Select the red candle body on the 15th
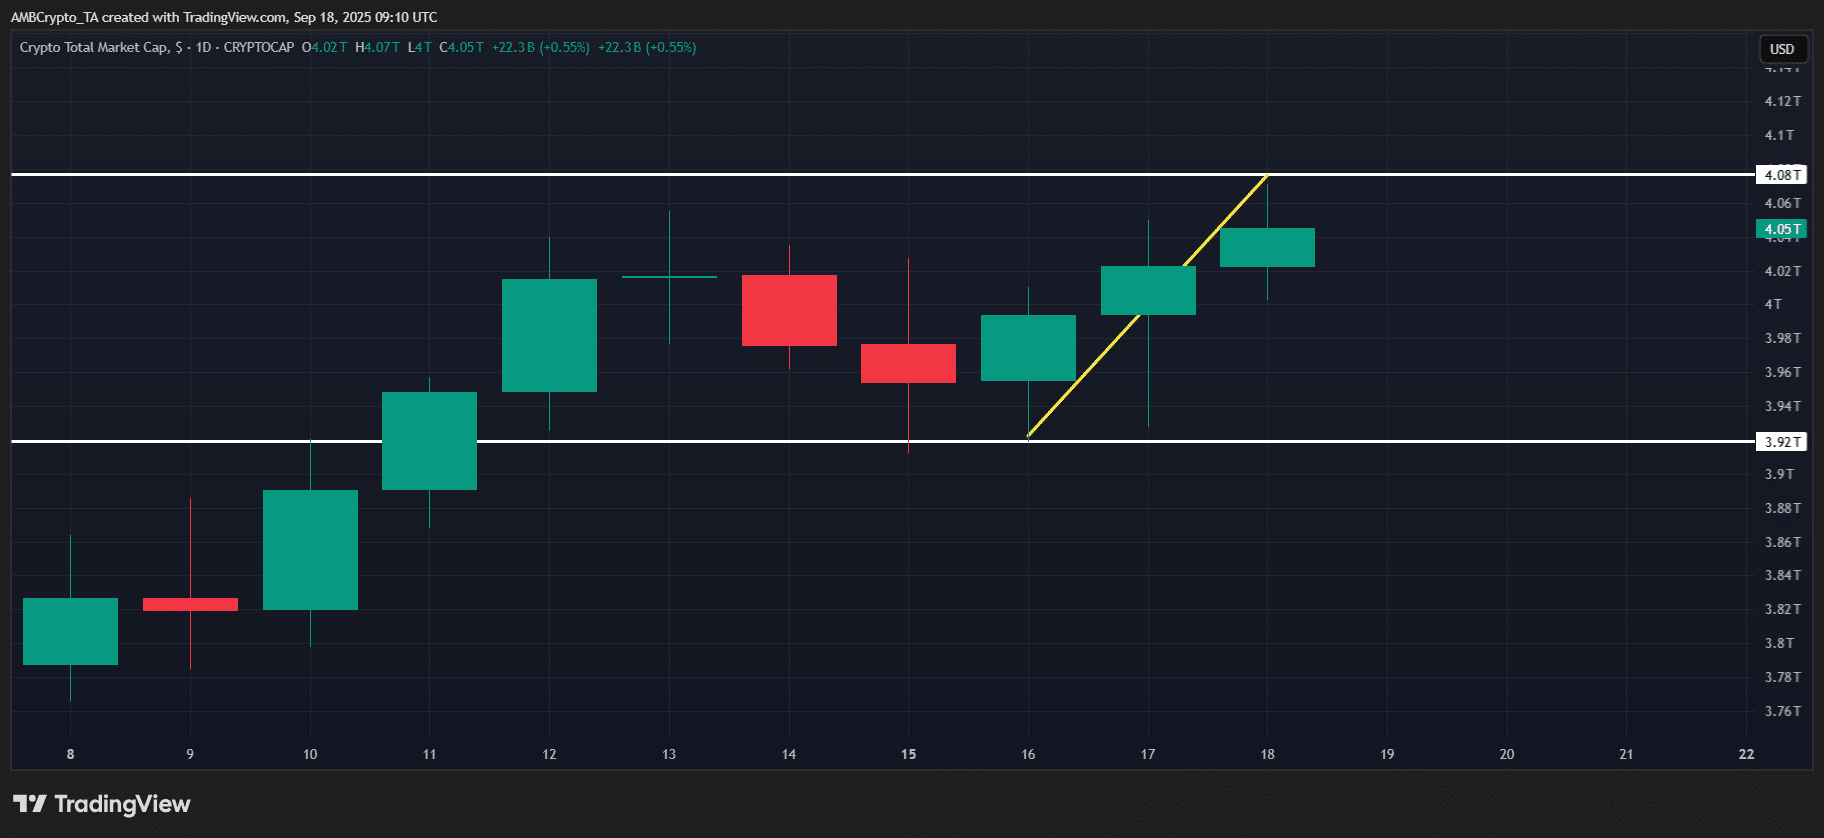This screenshot has width=1824, height=838. [908, 363]
